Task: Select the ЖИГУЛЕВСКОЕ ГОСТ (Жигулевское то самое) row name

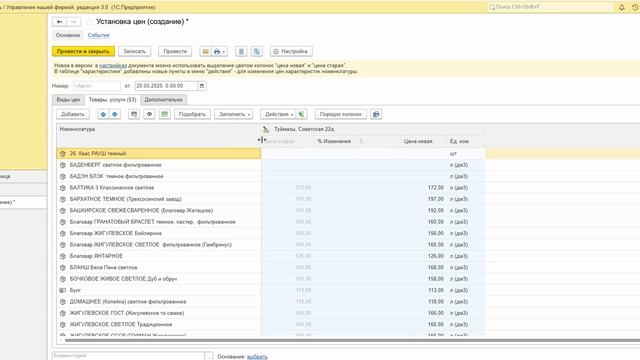Action: [x=127, y=313]
